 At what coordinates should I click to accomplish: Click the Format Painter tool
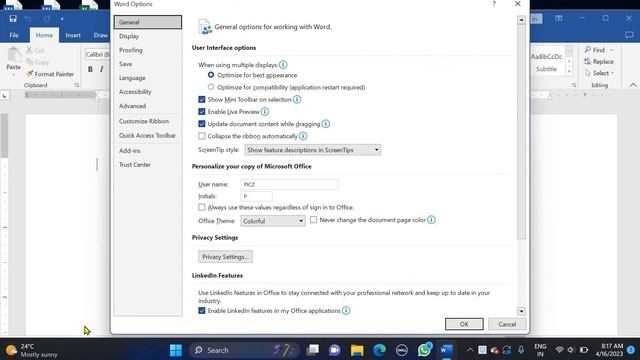coord(50,74)
